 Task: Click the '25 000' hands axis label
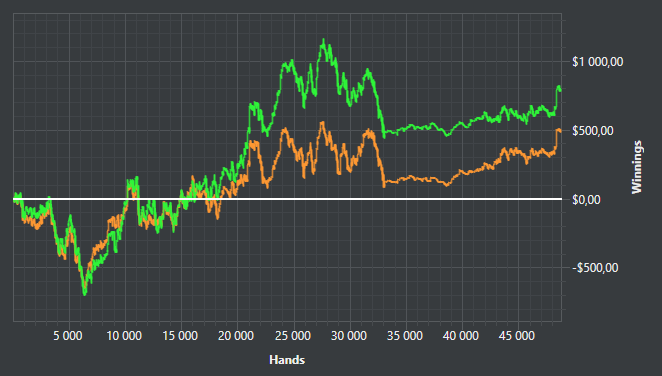(293, 336)
